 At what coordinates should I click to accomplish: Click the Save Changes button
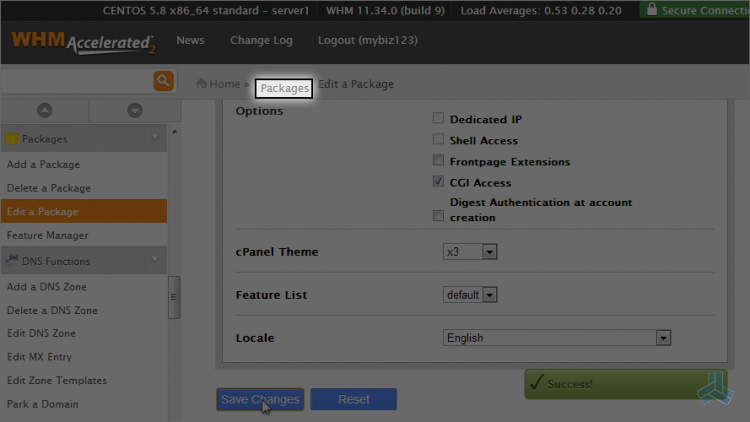(x=260, y=399)
